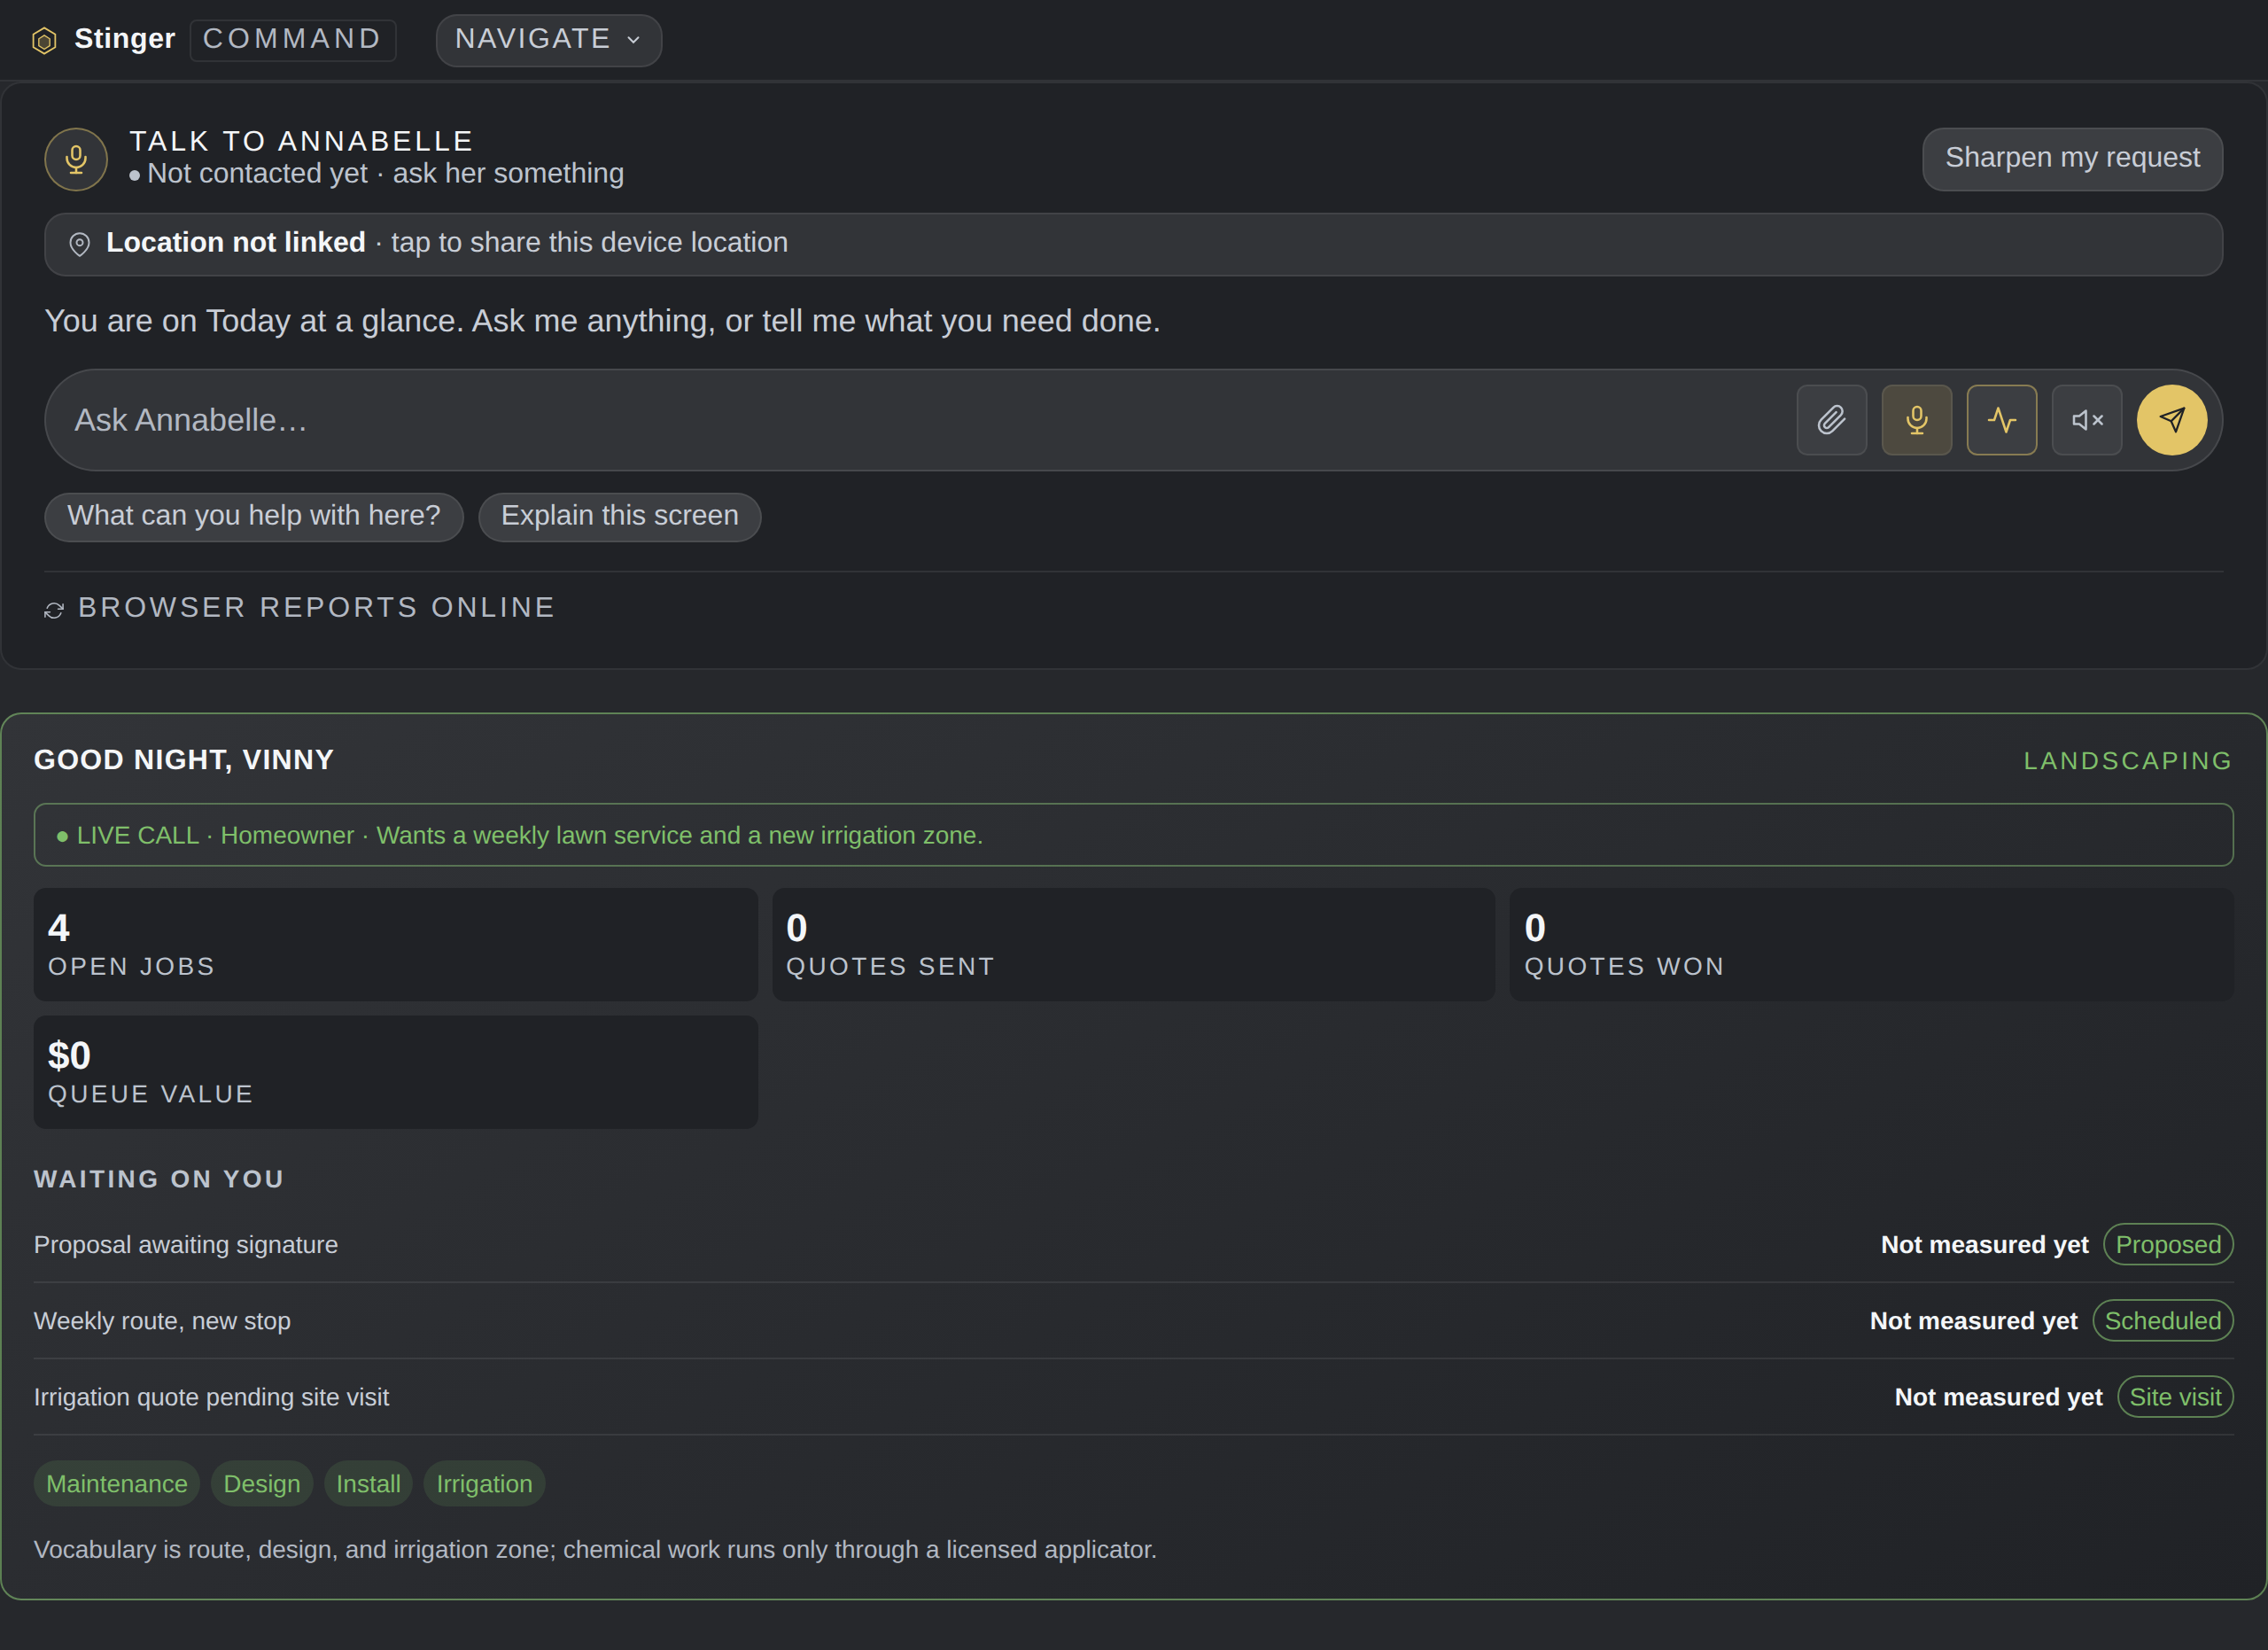Click the LANDSCAPING label
The height and width of the screenshot is (1650, 2268).
point(2128,761)
